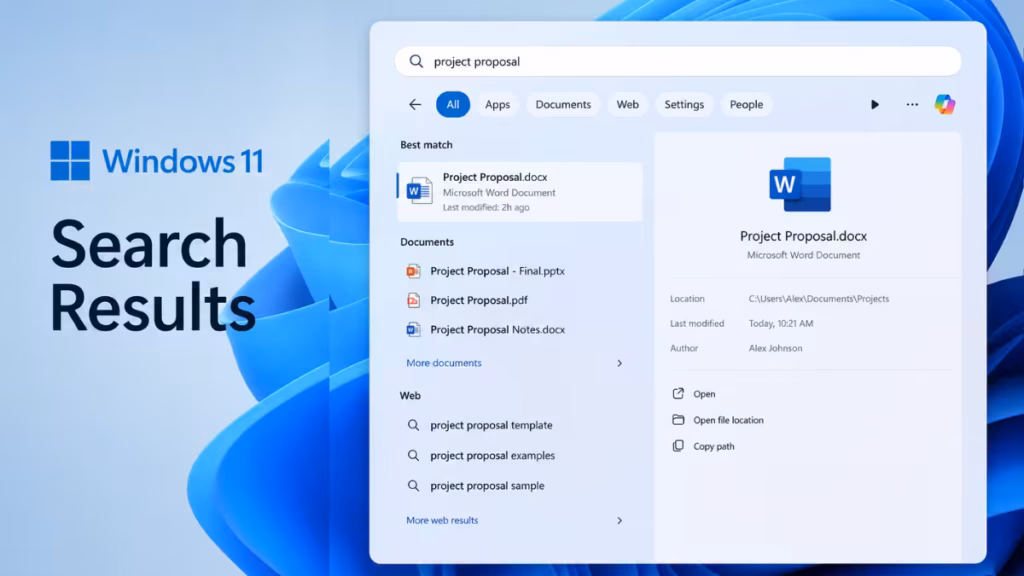The height and width of the screenshot is (576, 1024).
Task: Select the All filter tab
Action: click(x=453, y=104)
